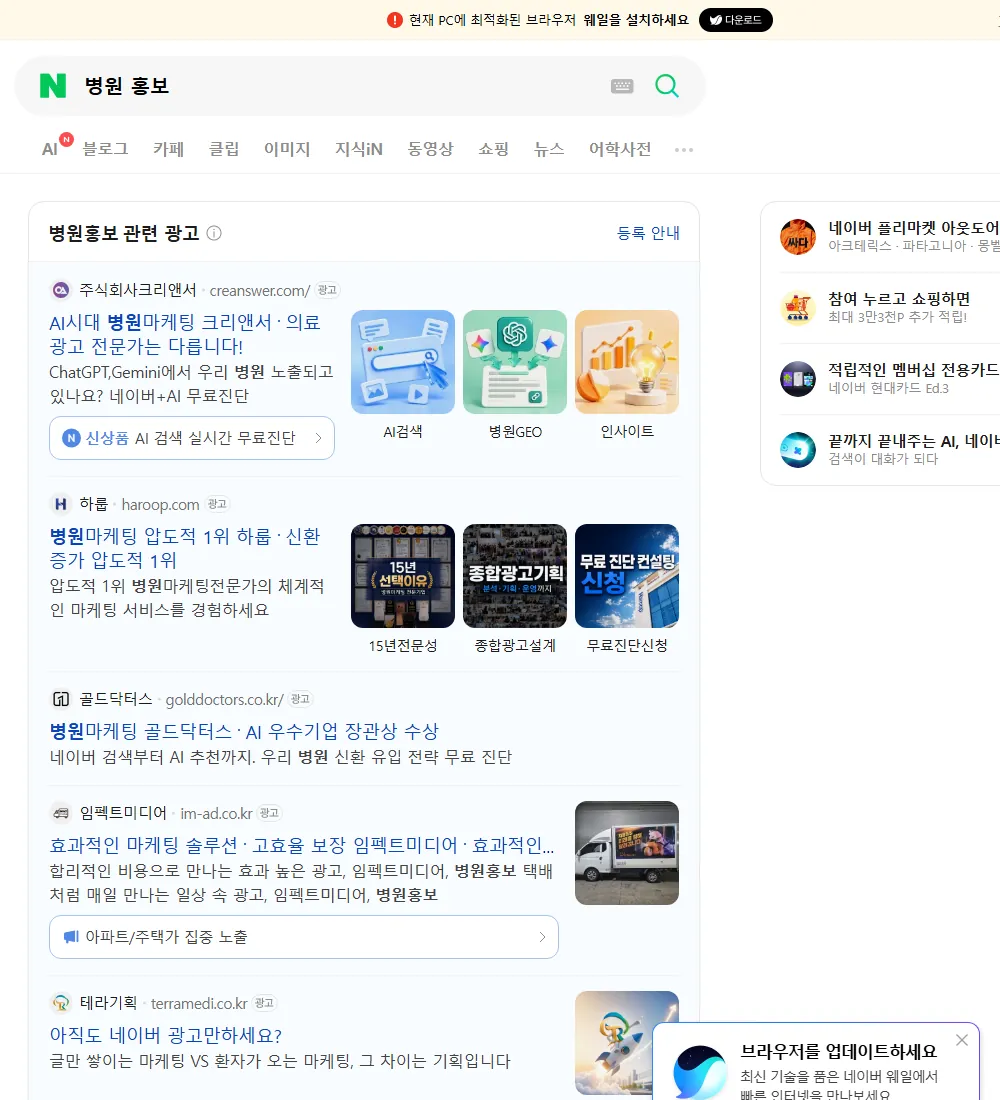
Task: Click the haroop.com URL
Action: coord(160,504)
